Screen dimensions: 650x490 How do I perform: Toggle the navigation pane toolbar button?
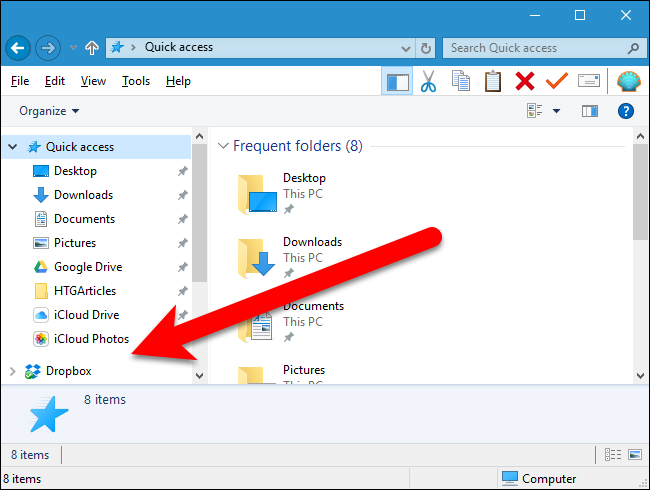tap(397, 81)
